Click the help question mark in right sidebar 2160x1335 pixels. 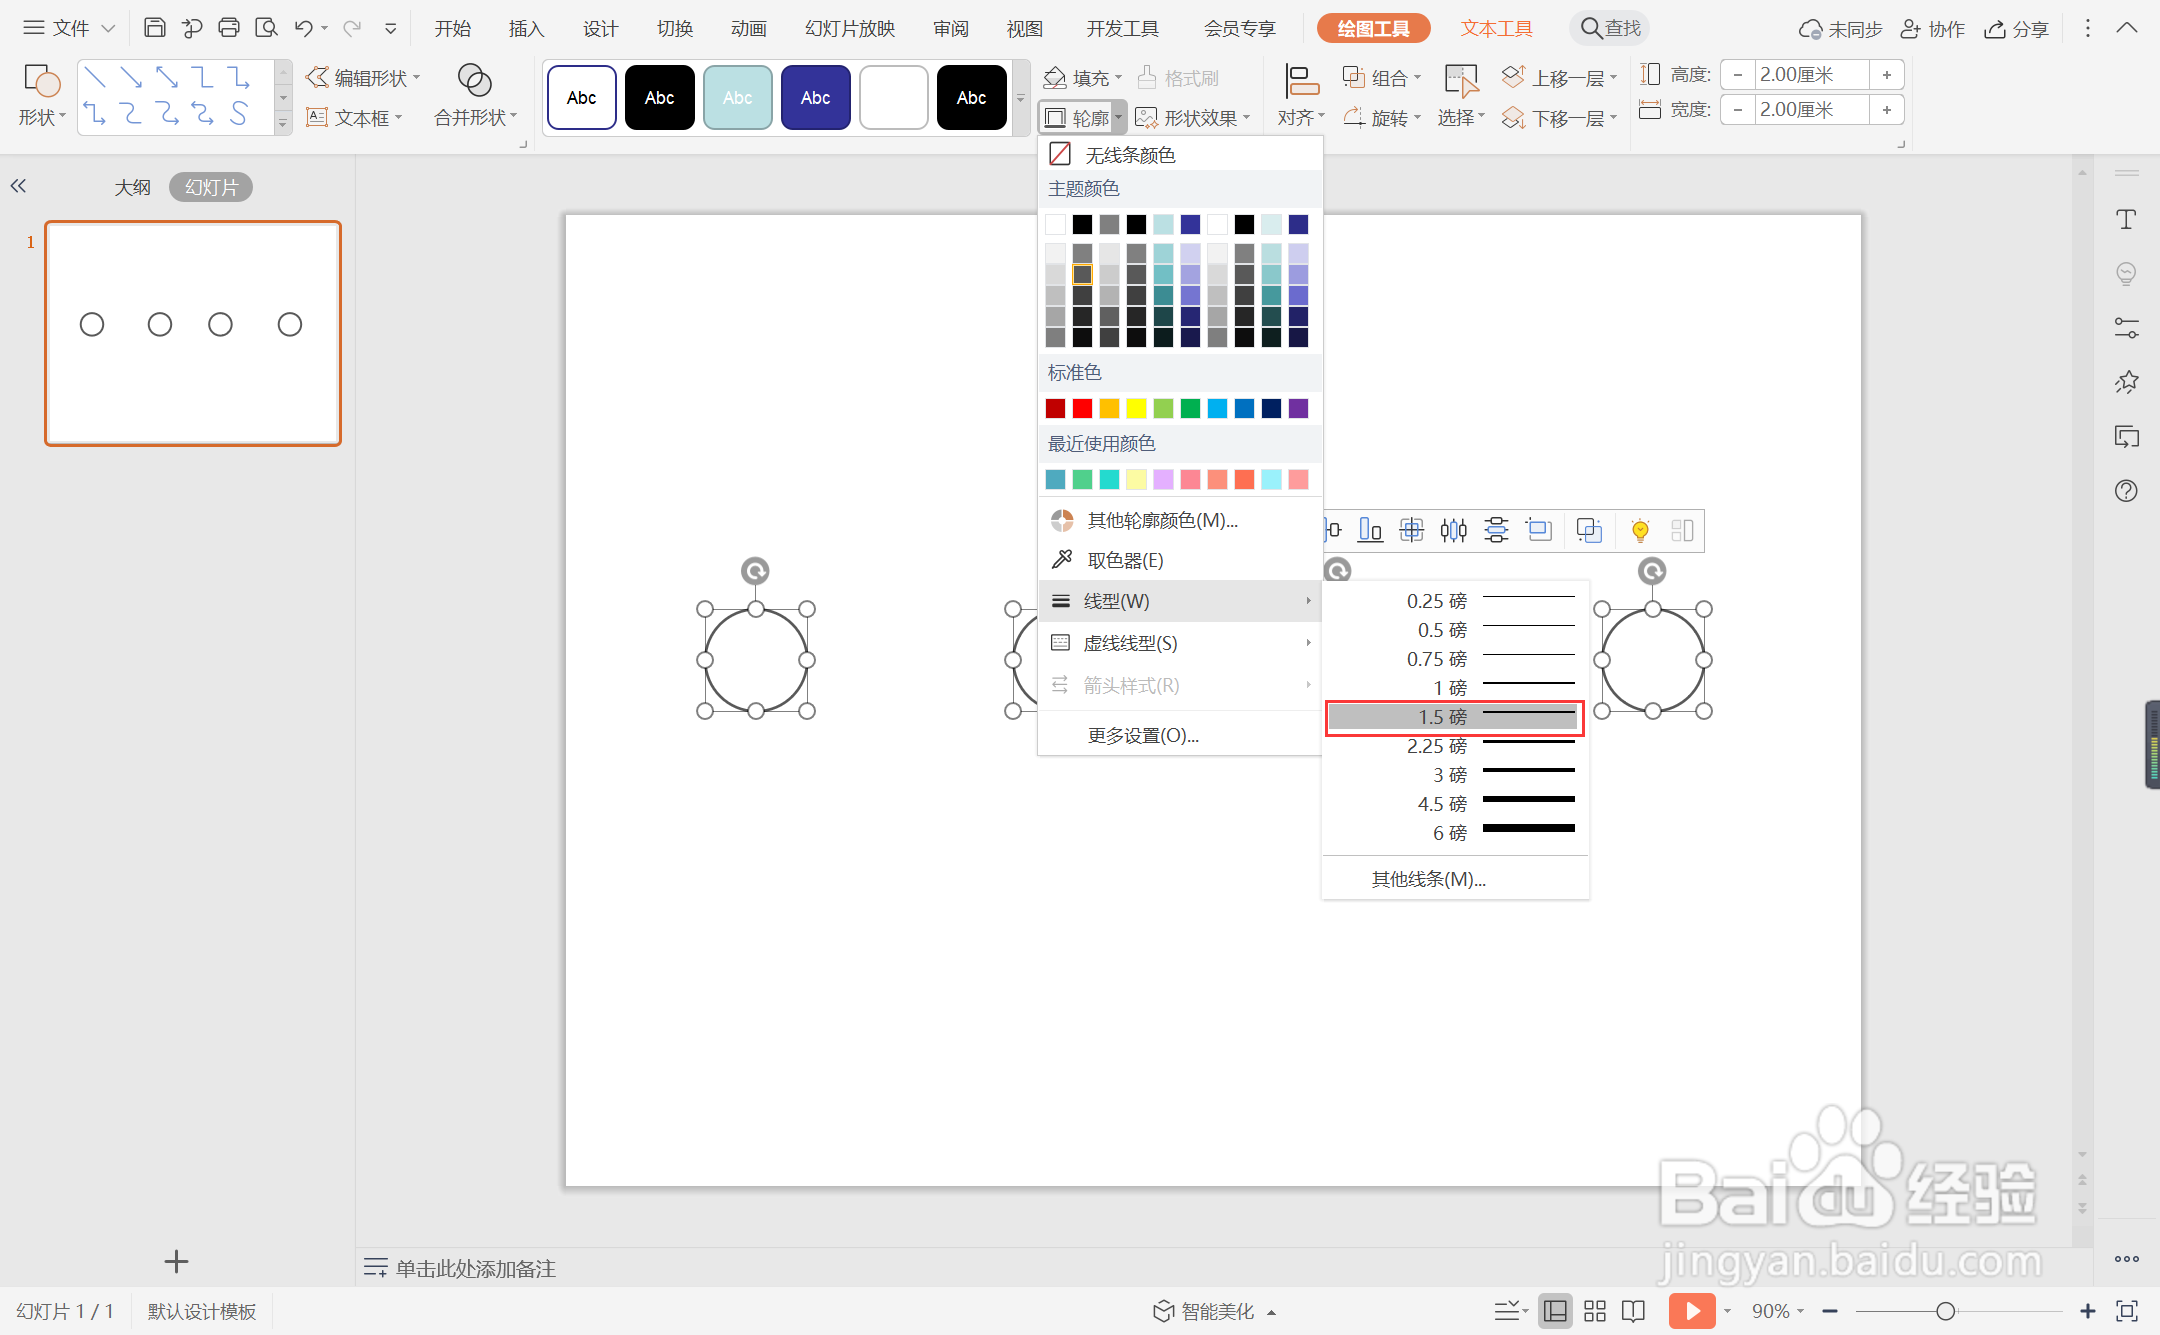tap(2126, 491)
